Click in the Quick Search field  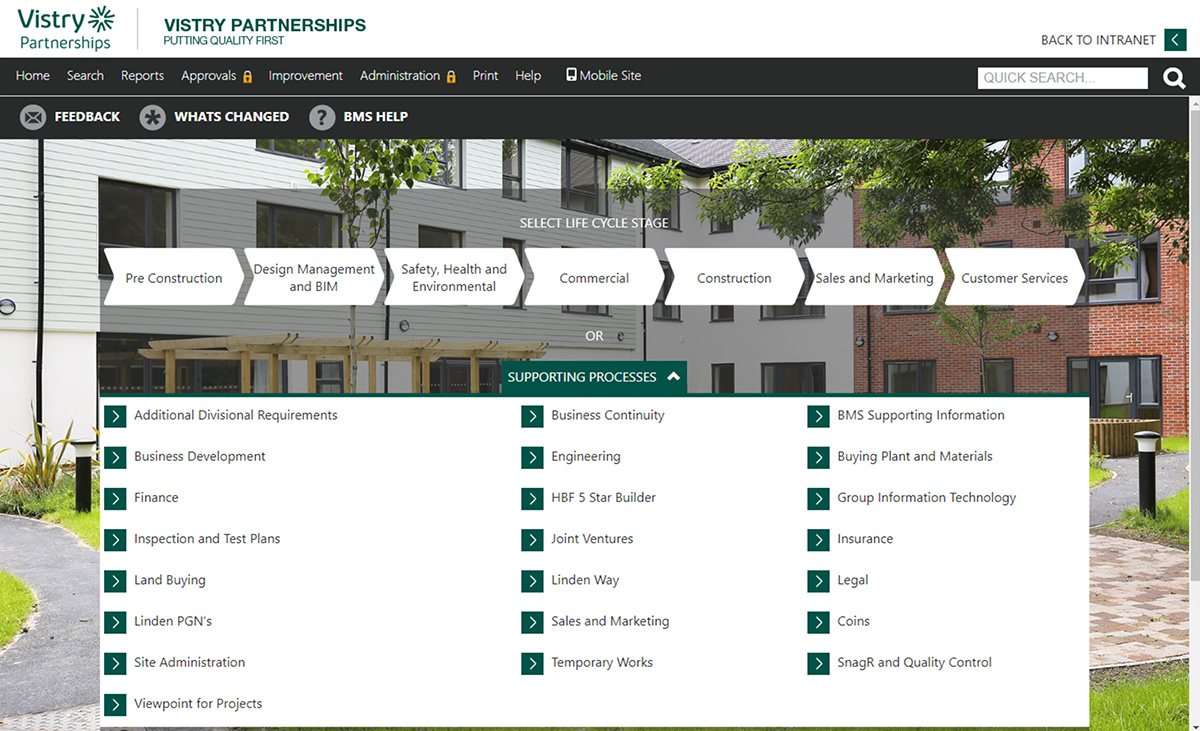pos(1063,78)
